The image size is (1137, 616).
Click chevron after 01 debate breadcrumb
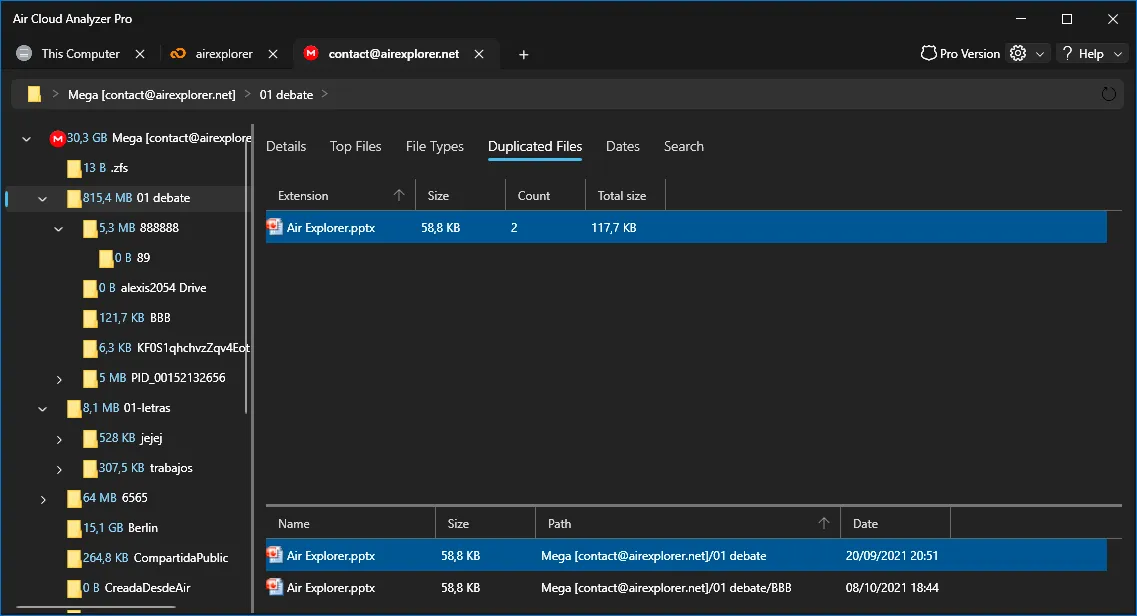tap(325, 94)
